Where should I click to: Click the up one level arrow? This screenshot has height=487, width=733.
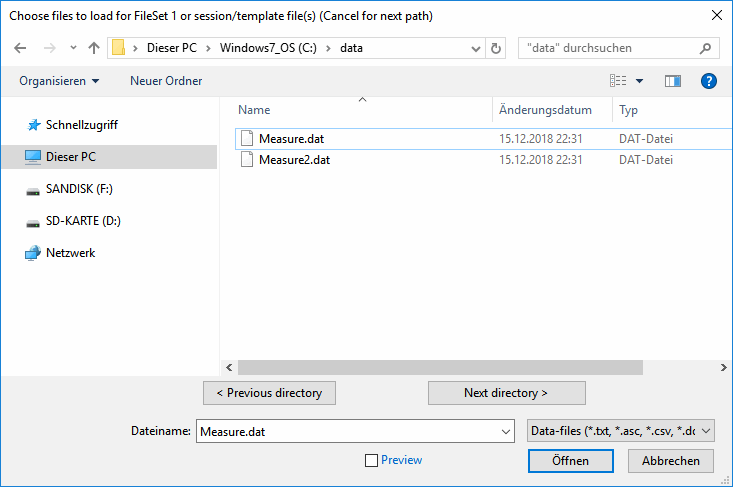pyautogui.click(x=94, y=48)
